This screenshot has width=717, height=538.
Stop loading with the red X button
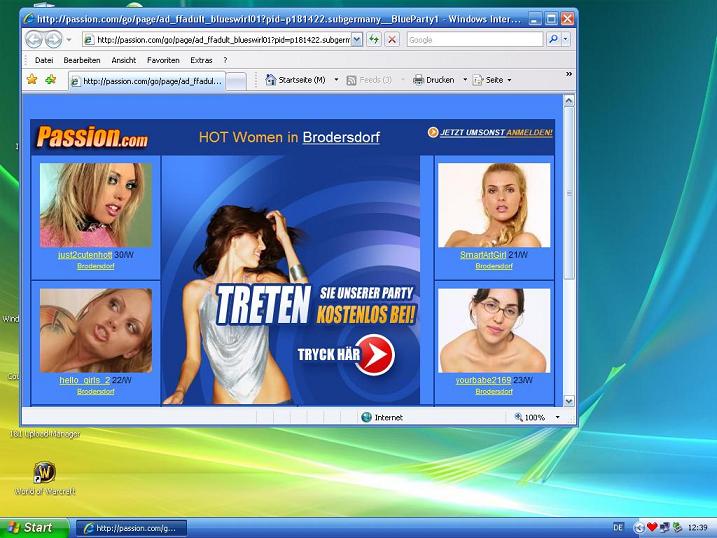pos(392,40)
